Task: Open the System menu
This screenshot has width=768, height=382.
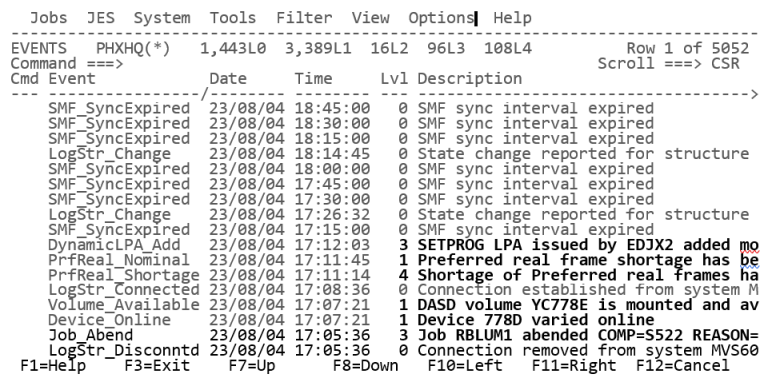Action: 162,18
